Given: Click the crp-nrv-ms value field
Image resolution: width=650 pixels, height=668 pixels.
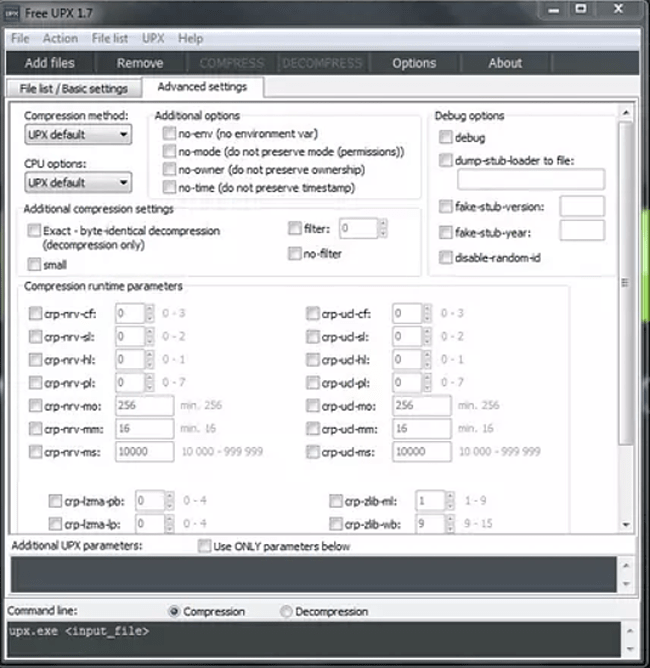Looking at the screenshot, I should tap(145, 452).
